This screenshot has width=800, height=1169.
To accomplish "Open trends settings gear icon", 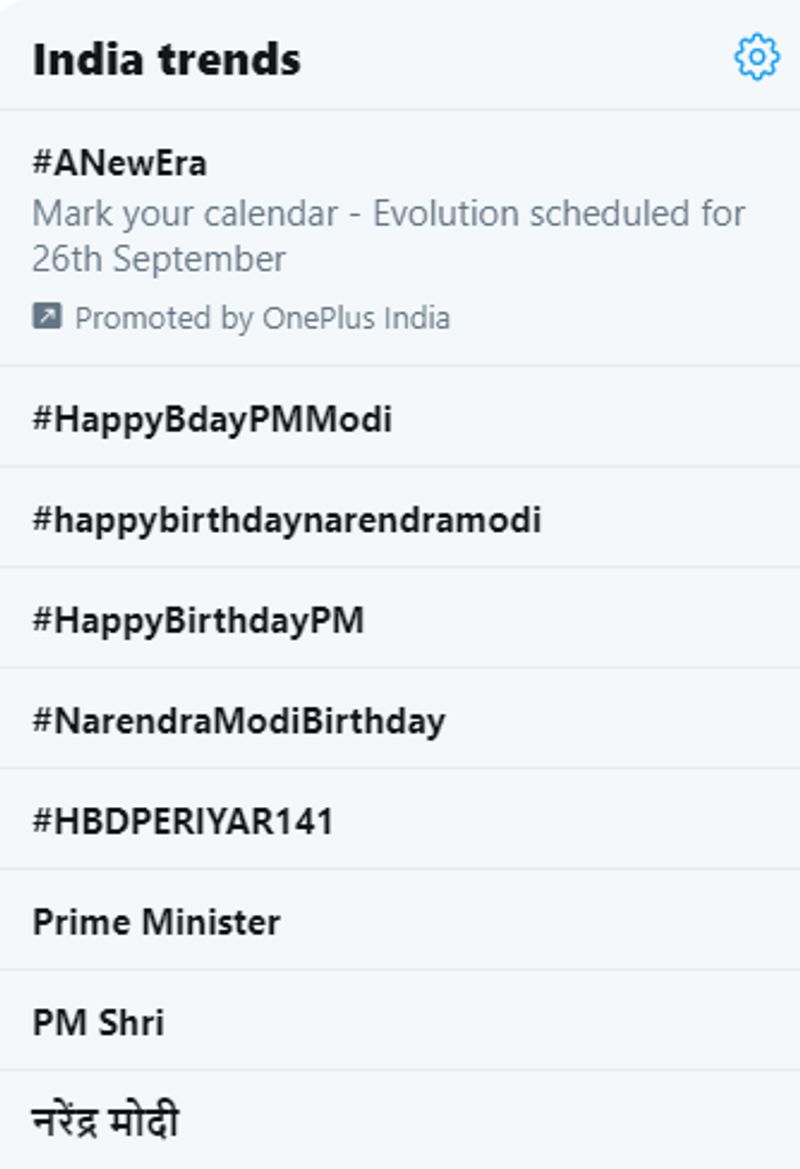I will click(756, 58).
